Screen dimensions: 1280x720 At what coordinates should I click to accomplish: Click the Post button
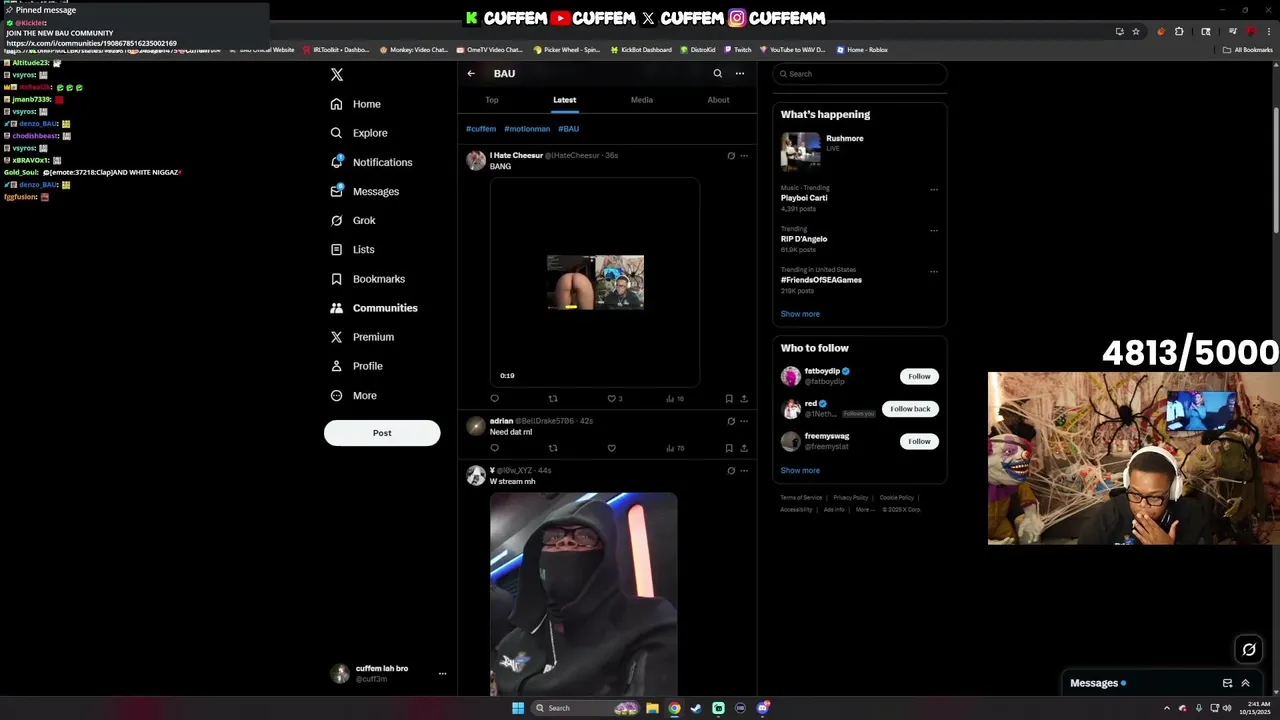pyautogui.click(x=382, y=433)
